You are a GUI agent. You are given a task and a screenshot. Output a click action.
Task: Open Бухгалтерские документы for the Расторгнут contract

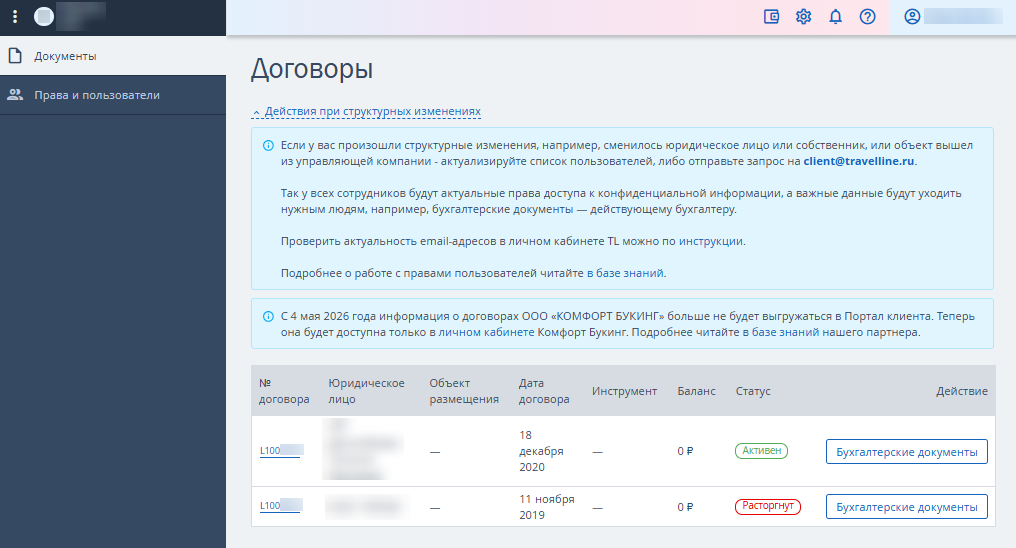click(x=906, y=507)
